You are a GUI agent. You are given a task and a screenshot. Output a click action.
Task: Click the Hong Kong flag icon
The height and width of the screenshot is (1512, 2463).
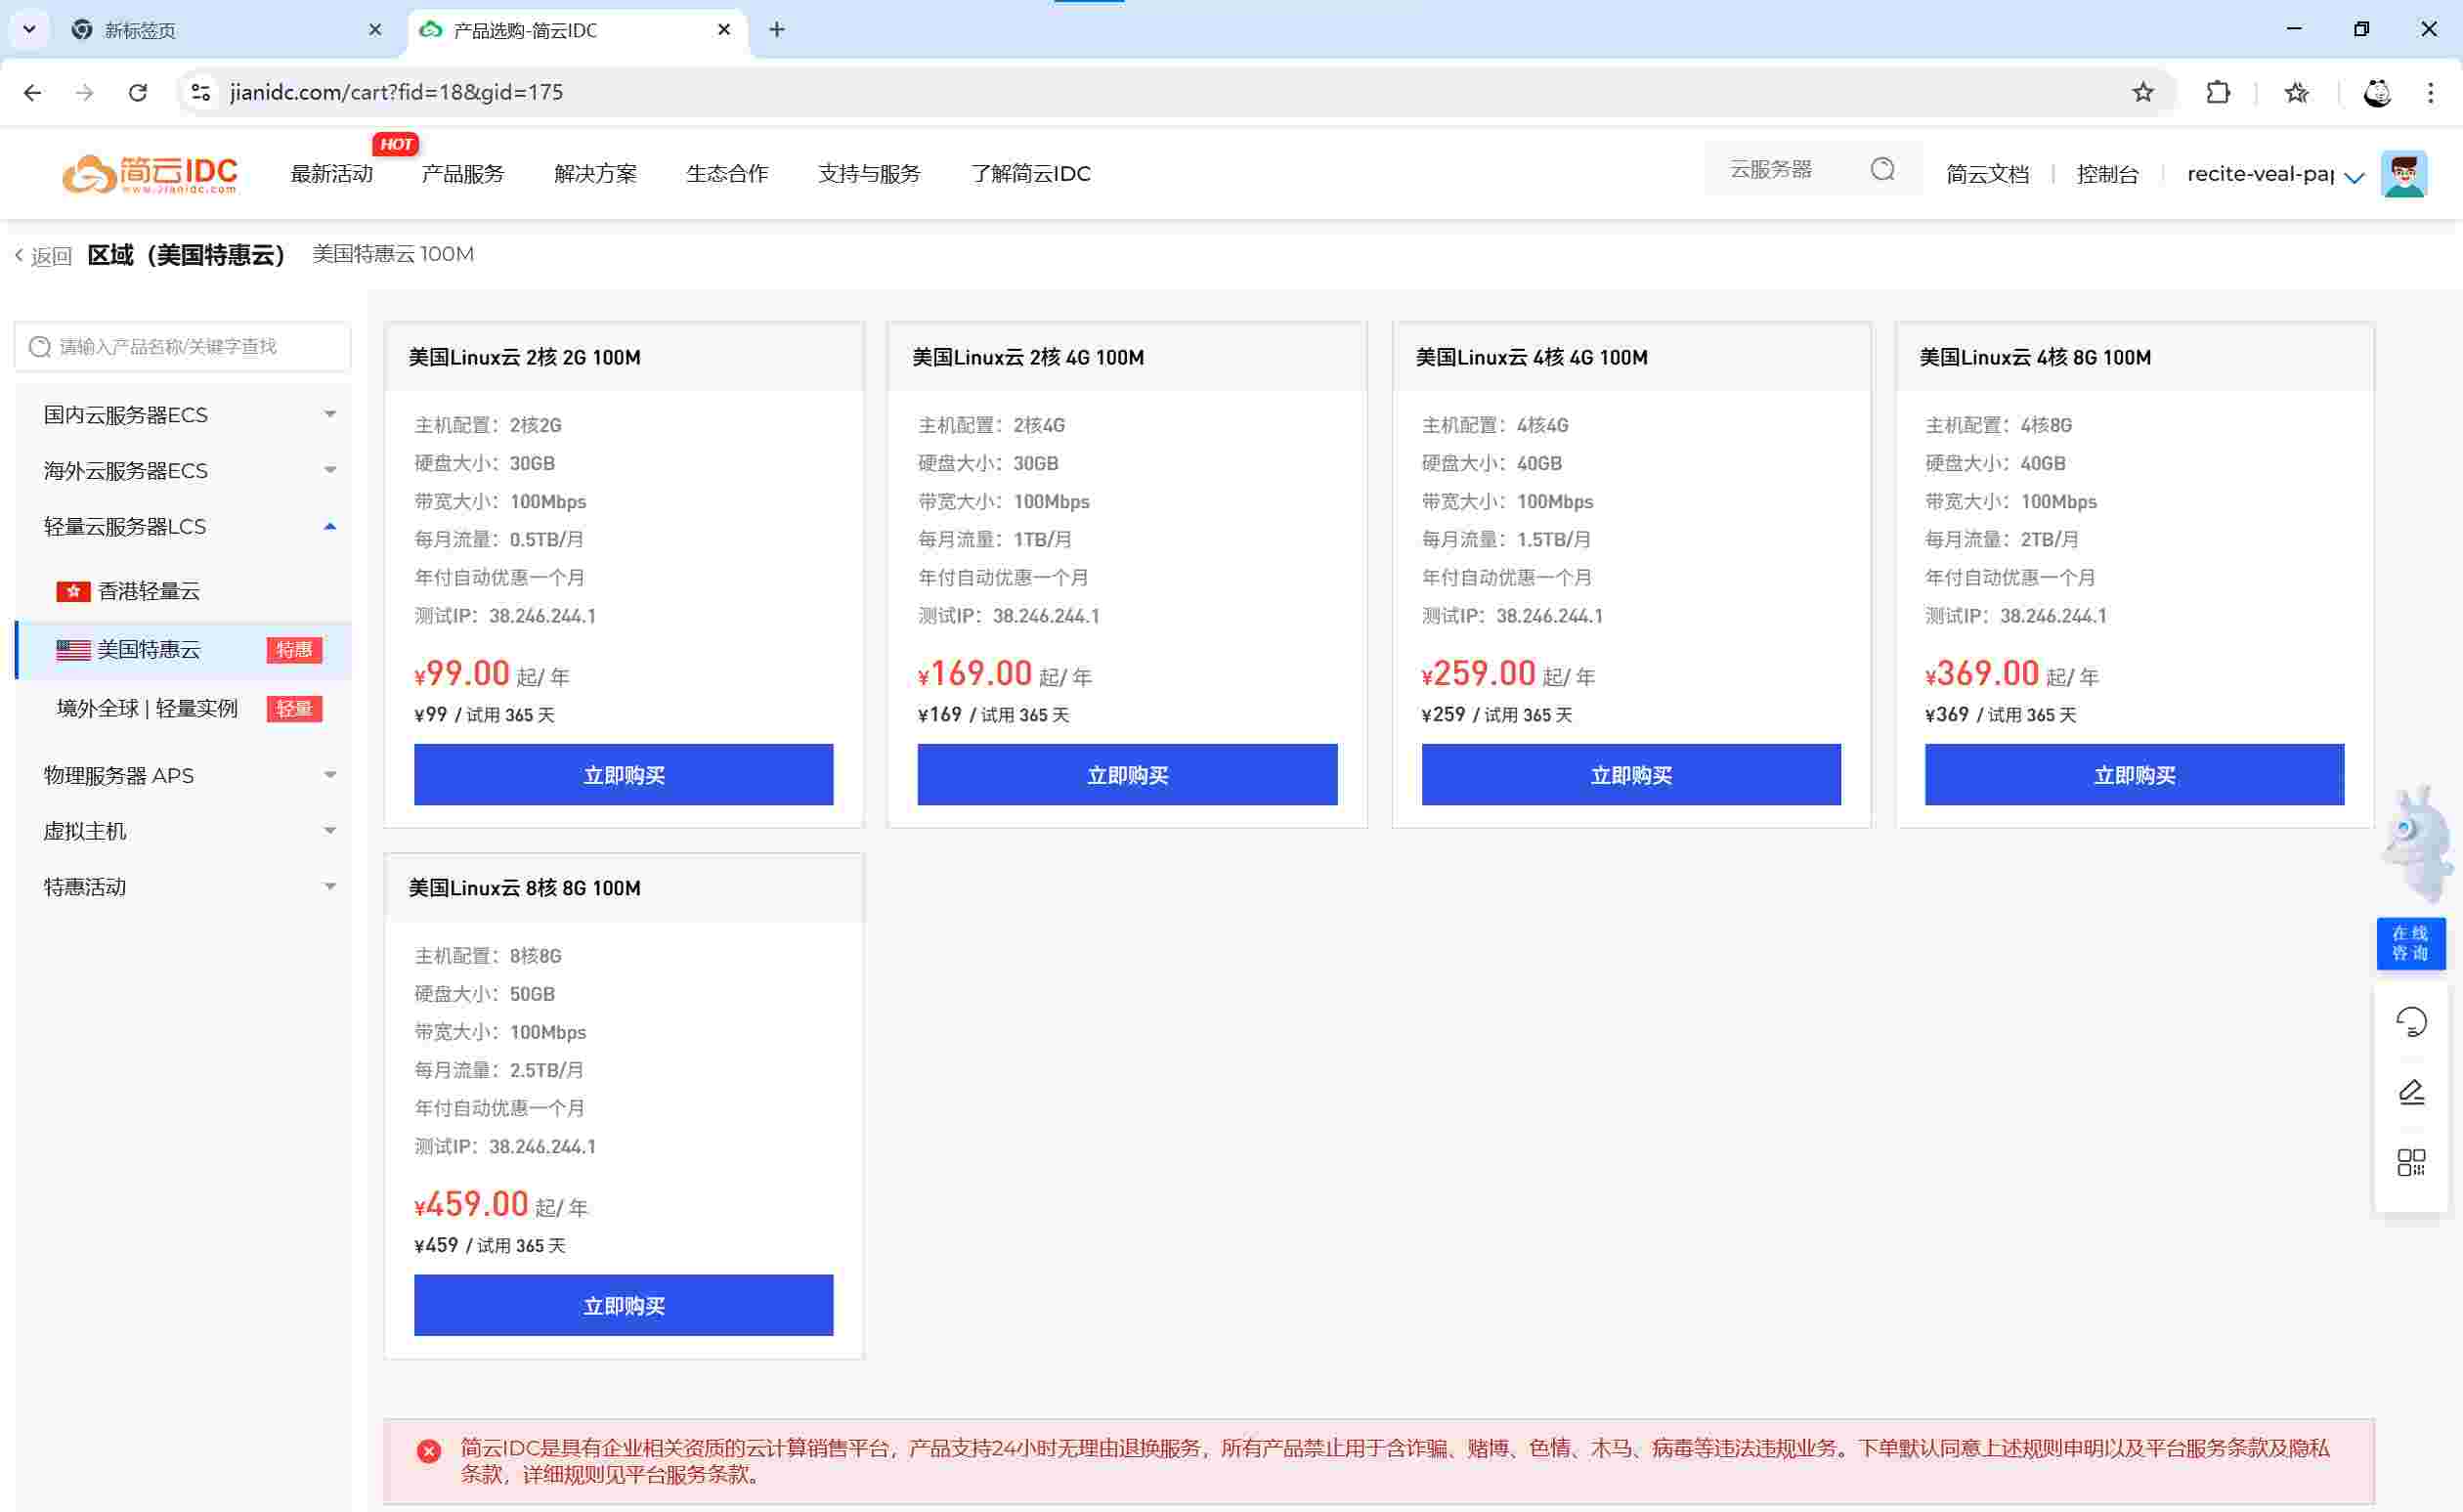(73, 592)
